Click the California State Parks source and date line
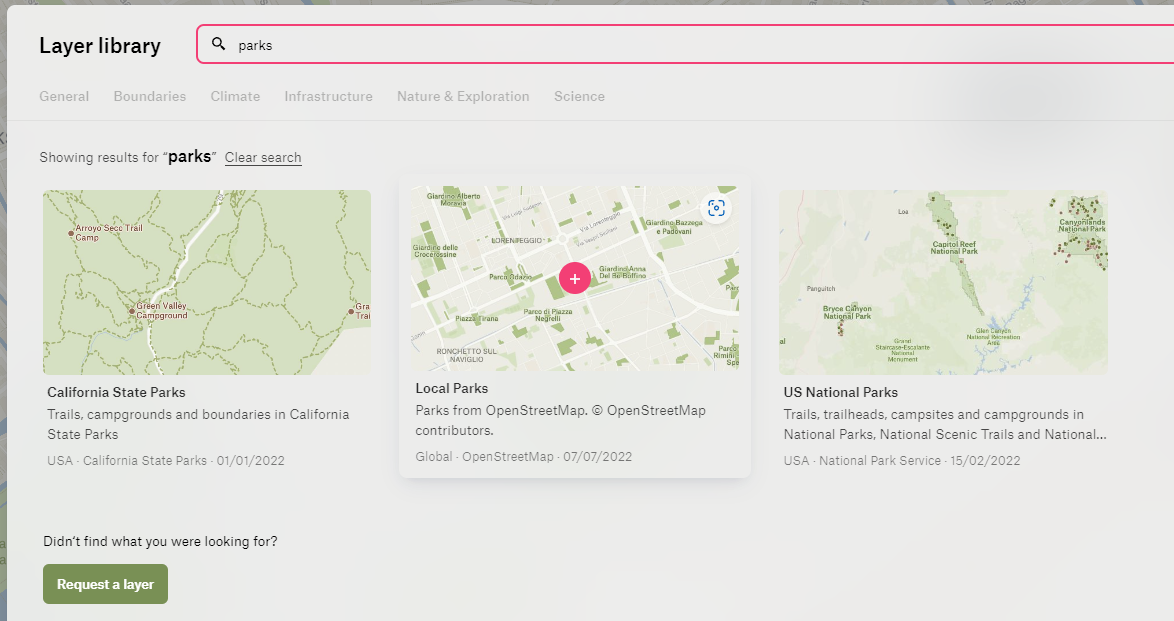The height and width of the screenshot is (621, 1174). 166,461
